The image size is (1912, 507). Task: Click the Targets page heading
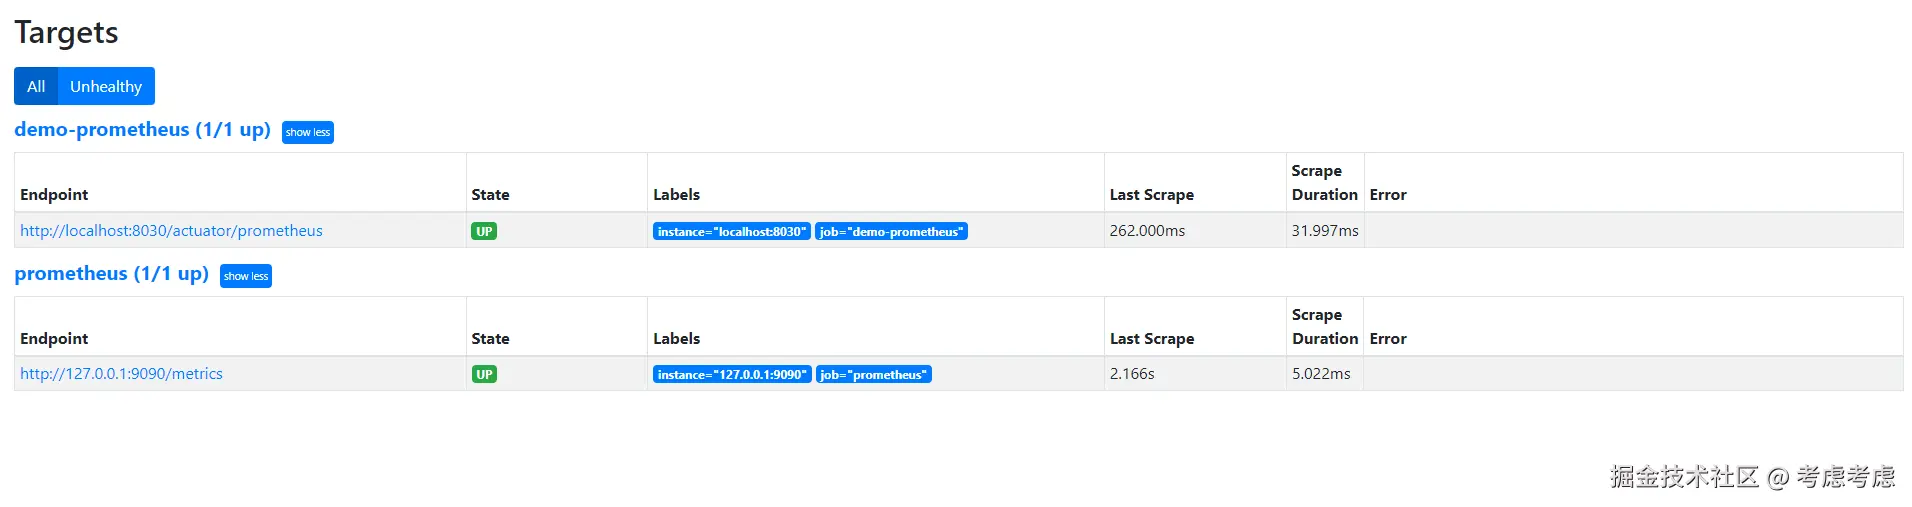66,33
